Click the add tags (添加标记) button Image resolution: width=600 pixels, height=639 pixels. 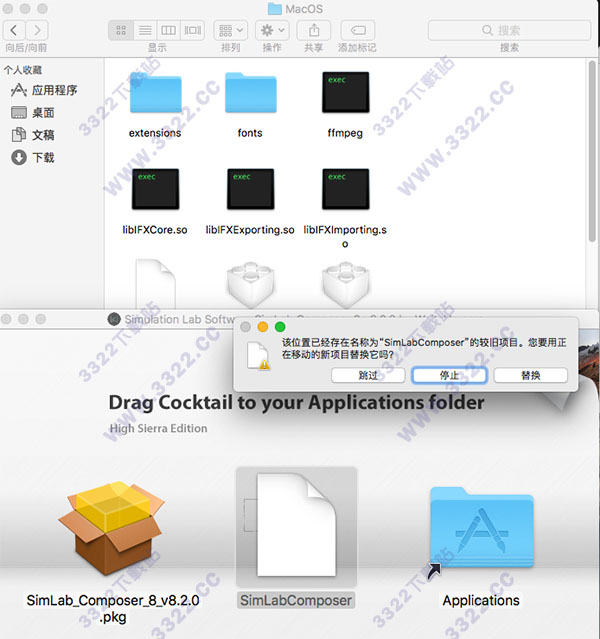[x=358, y=30]
